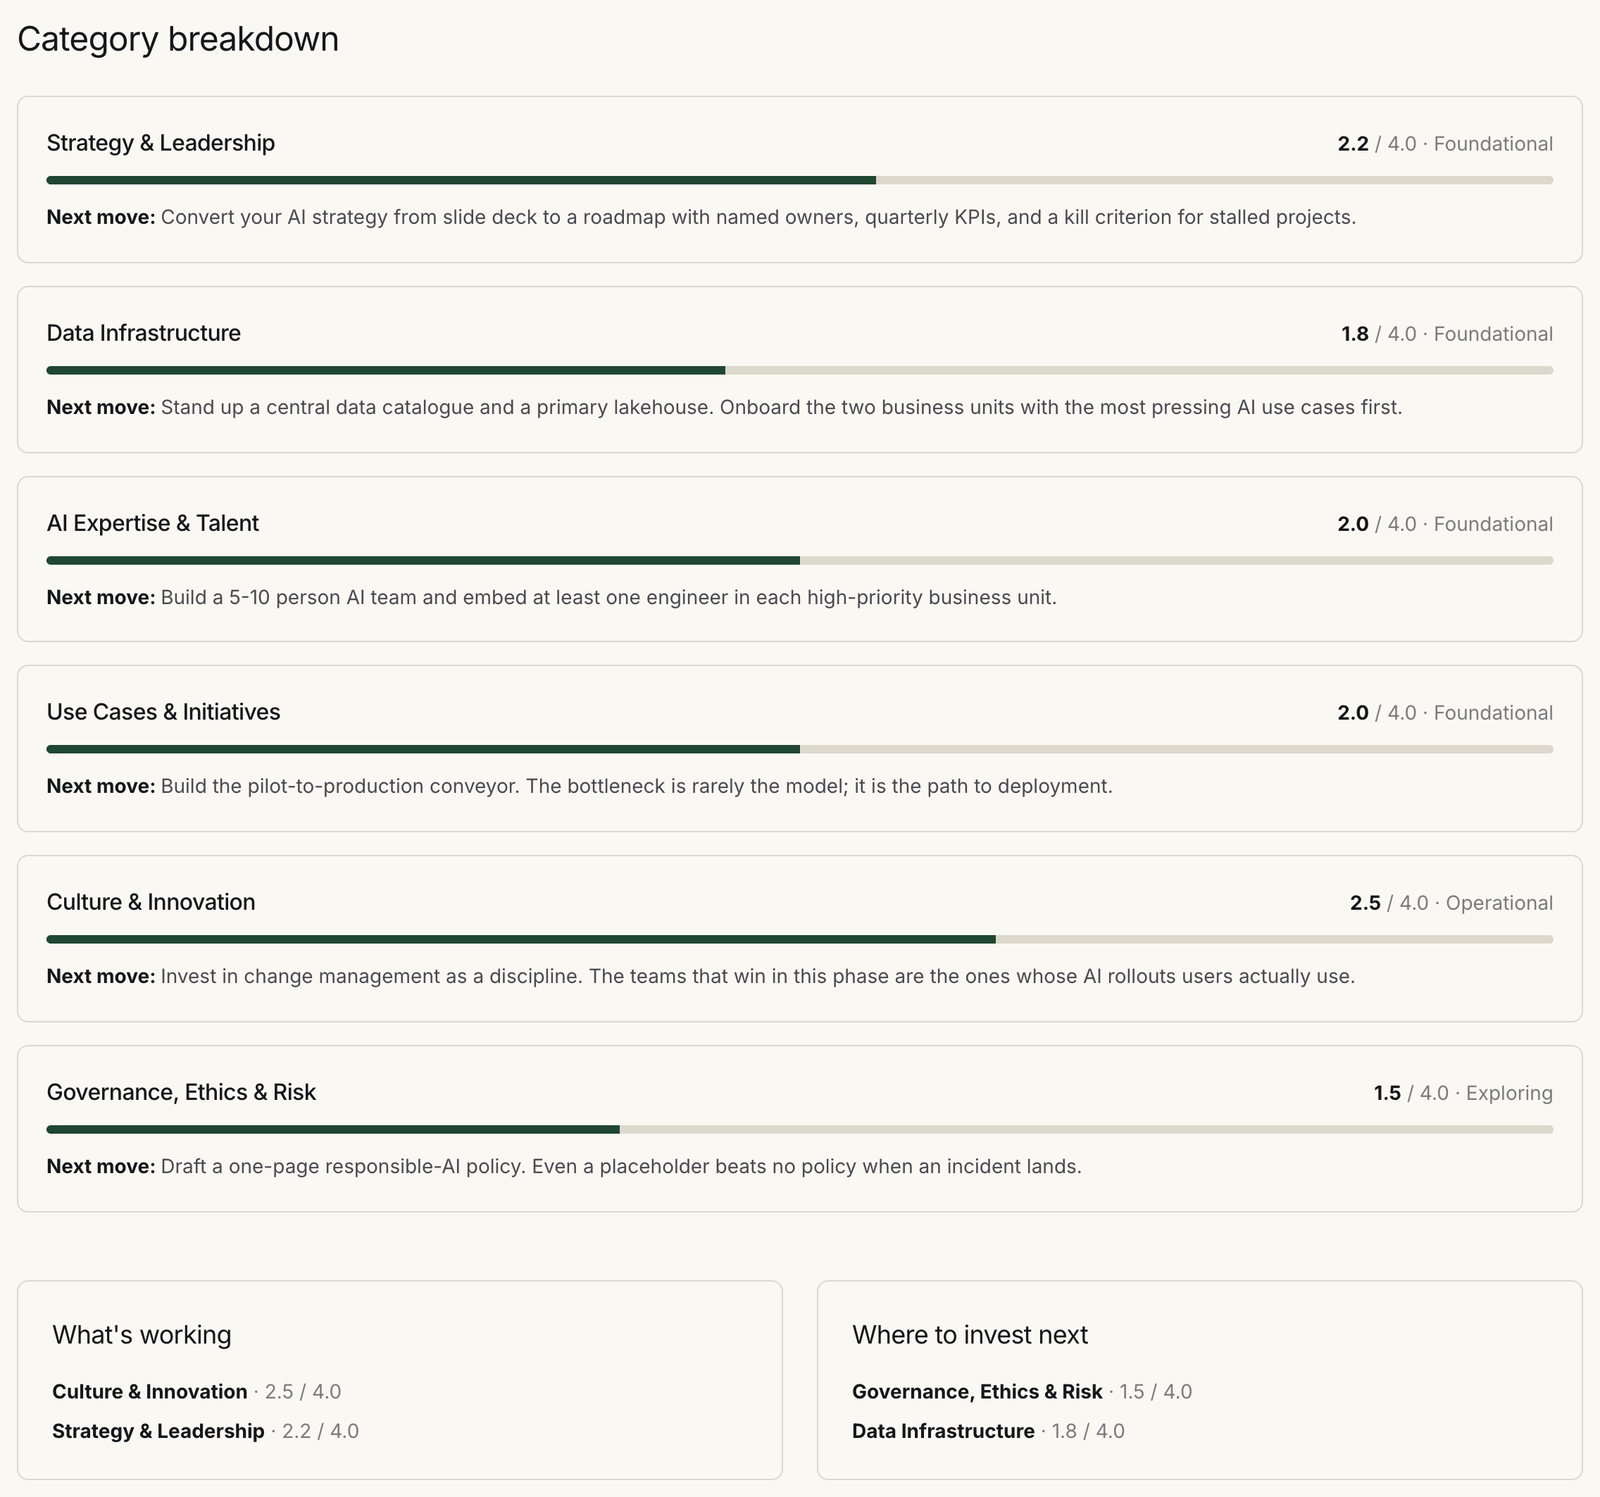Click the AI Expertise & Talent progress bar
This screenshot has width=1600, height=1497.
[800, 560]
